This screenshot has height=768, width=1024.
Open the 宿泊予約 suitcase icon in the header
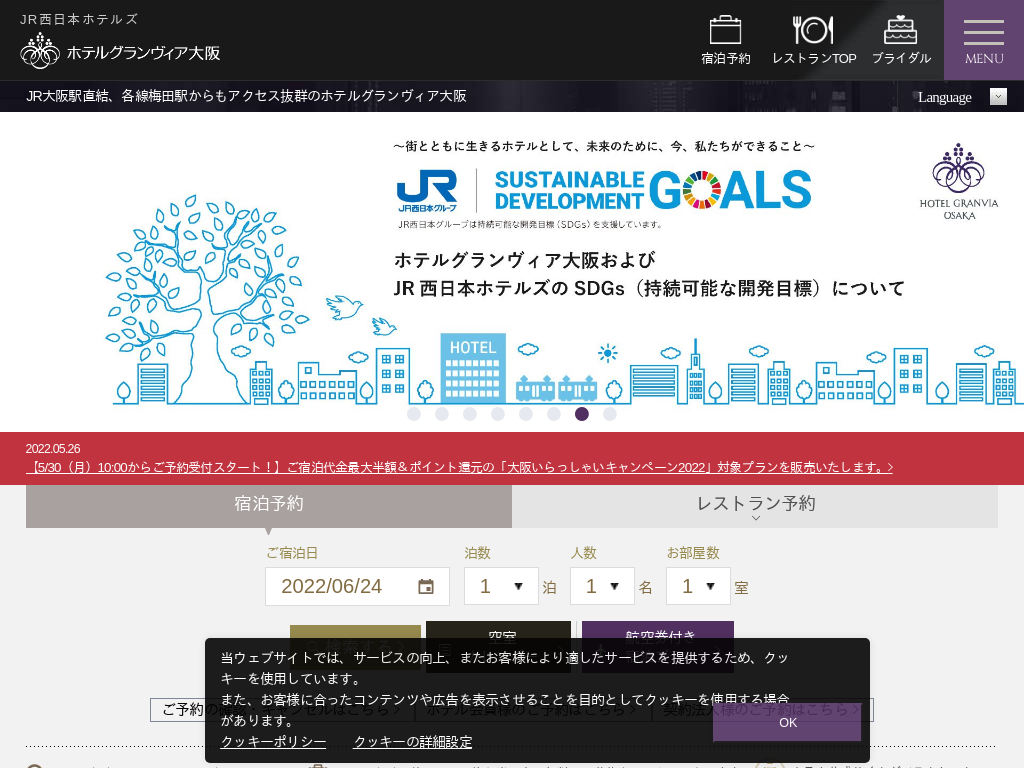(725, 40)
